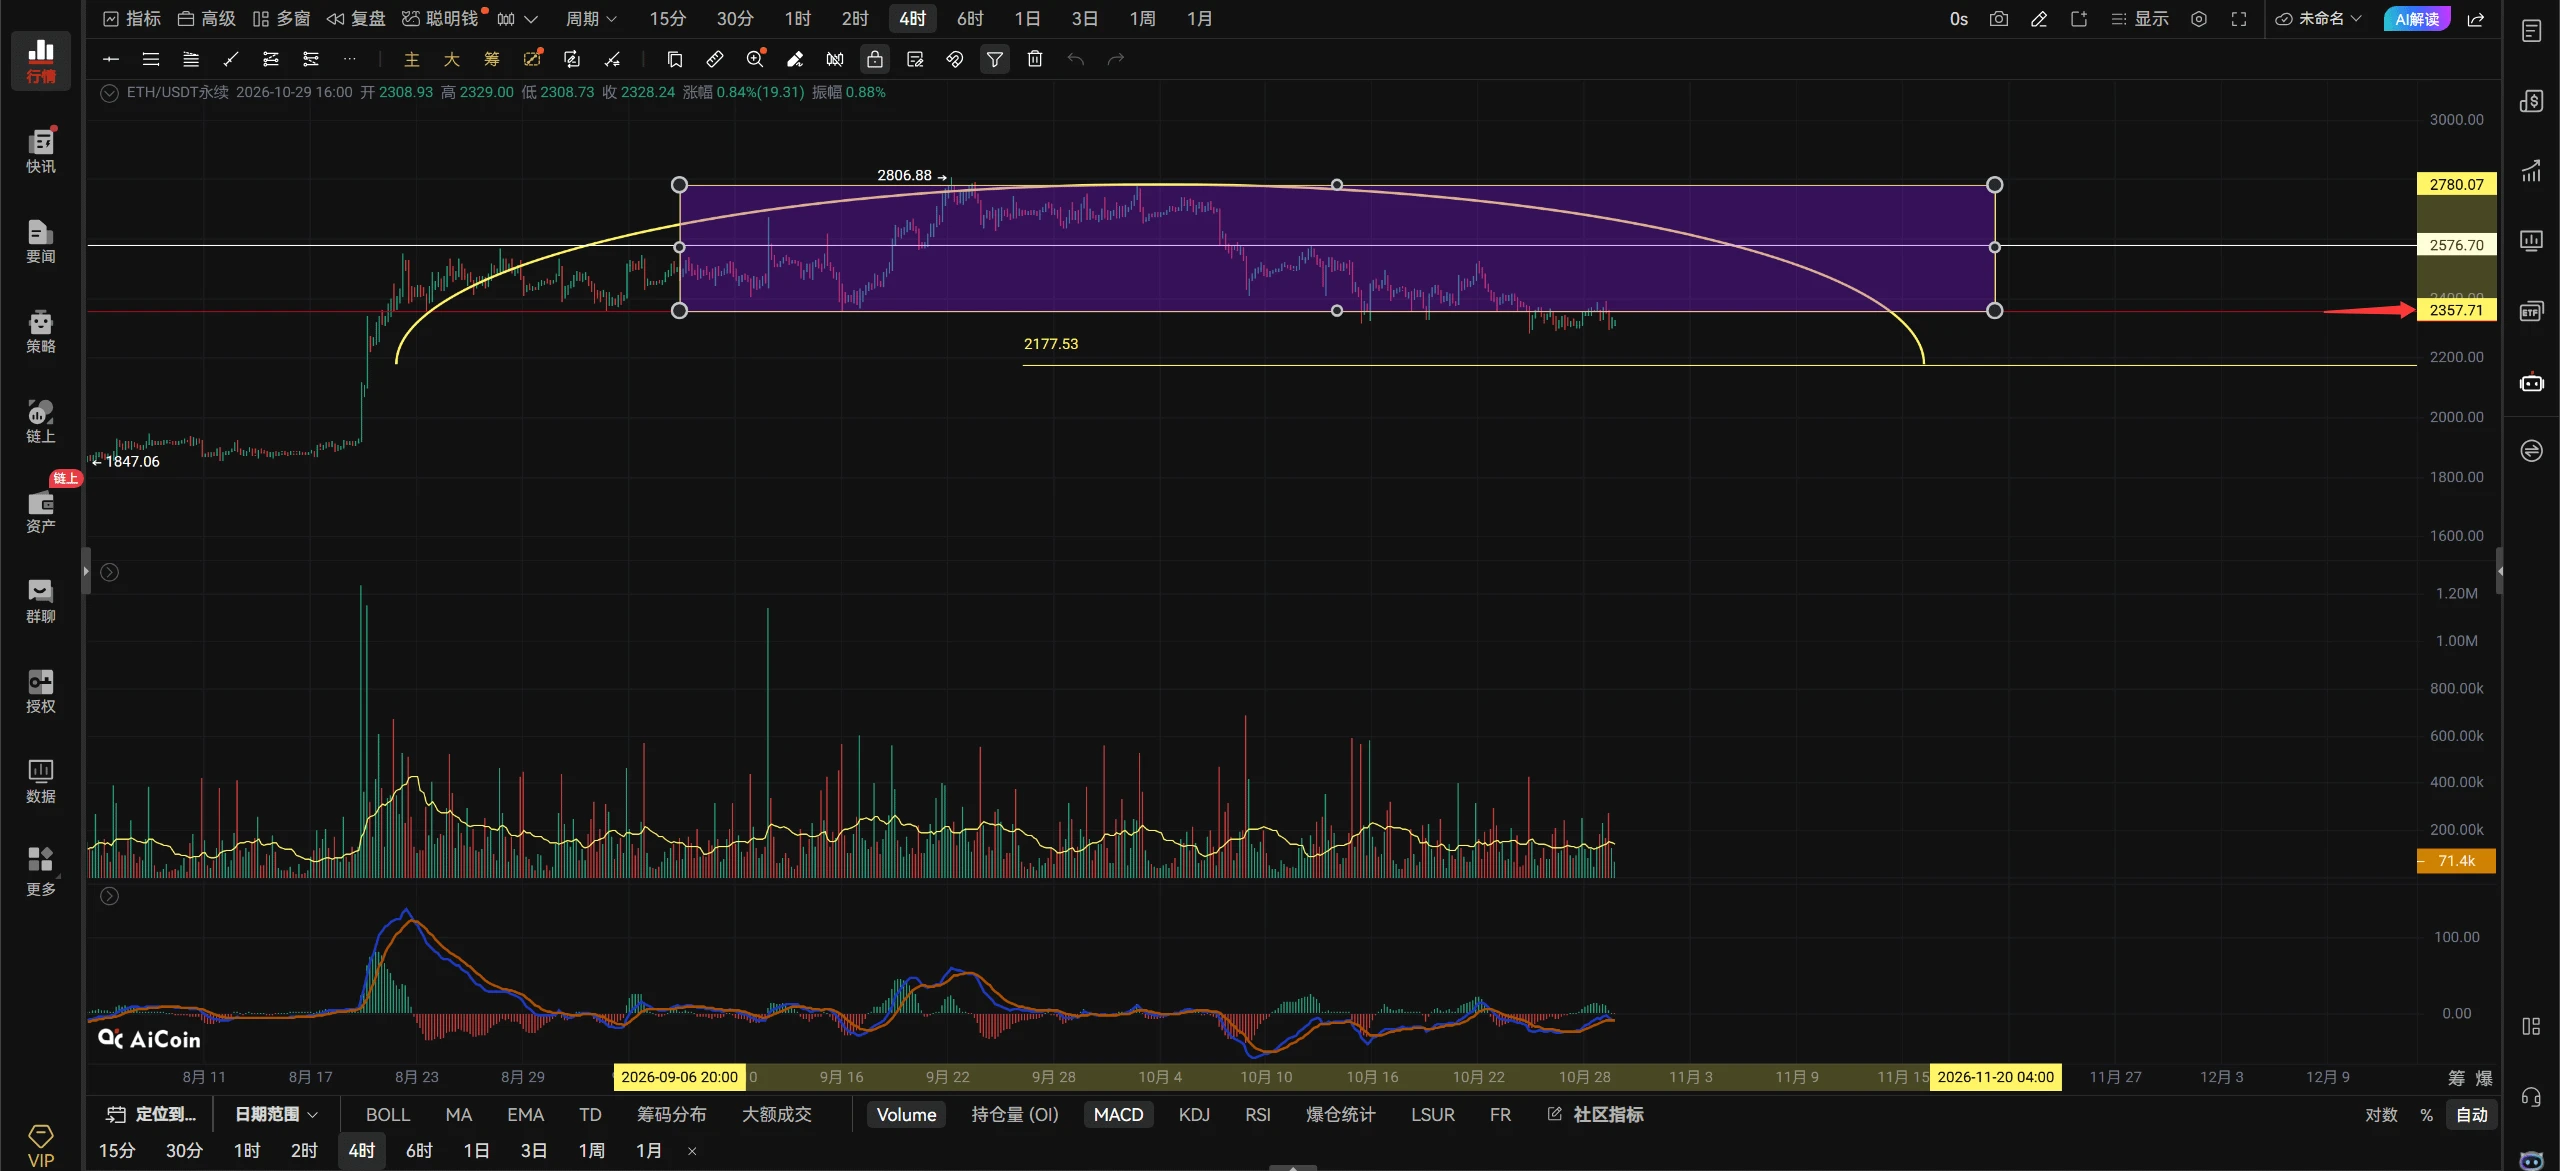Click the share arrow icon top right

(2476, 19)
